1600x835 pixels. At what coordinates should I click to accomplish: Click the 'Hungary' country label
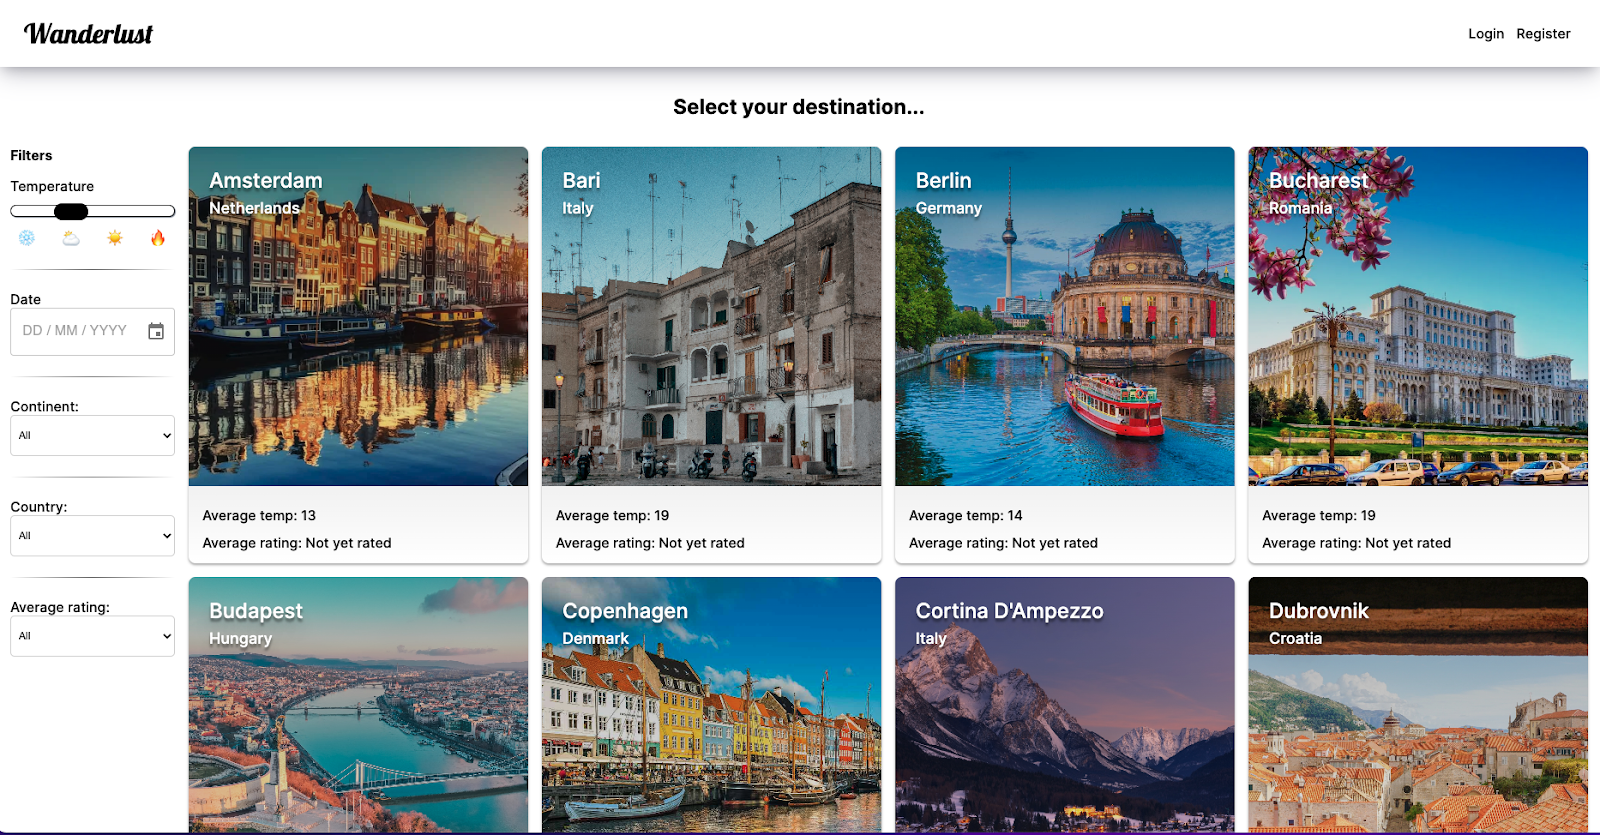(240, 638)
